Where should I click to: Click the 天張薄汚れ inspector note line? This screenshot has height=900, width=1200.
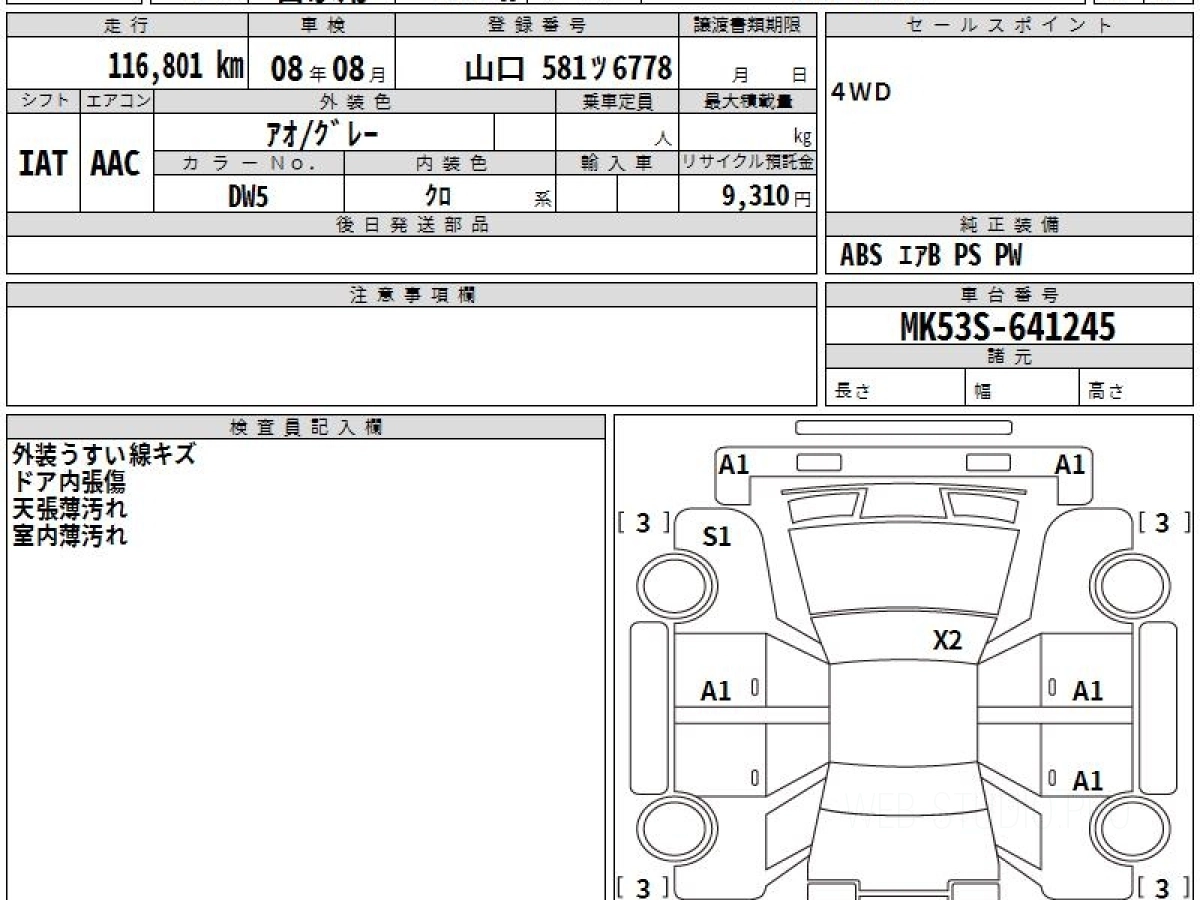(69, 508)
